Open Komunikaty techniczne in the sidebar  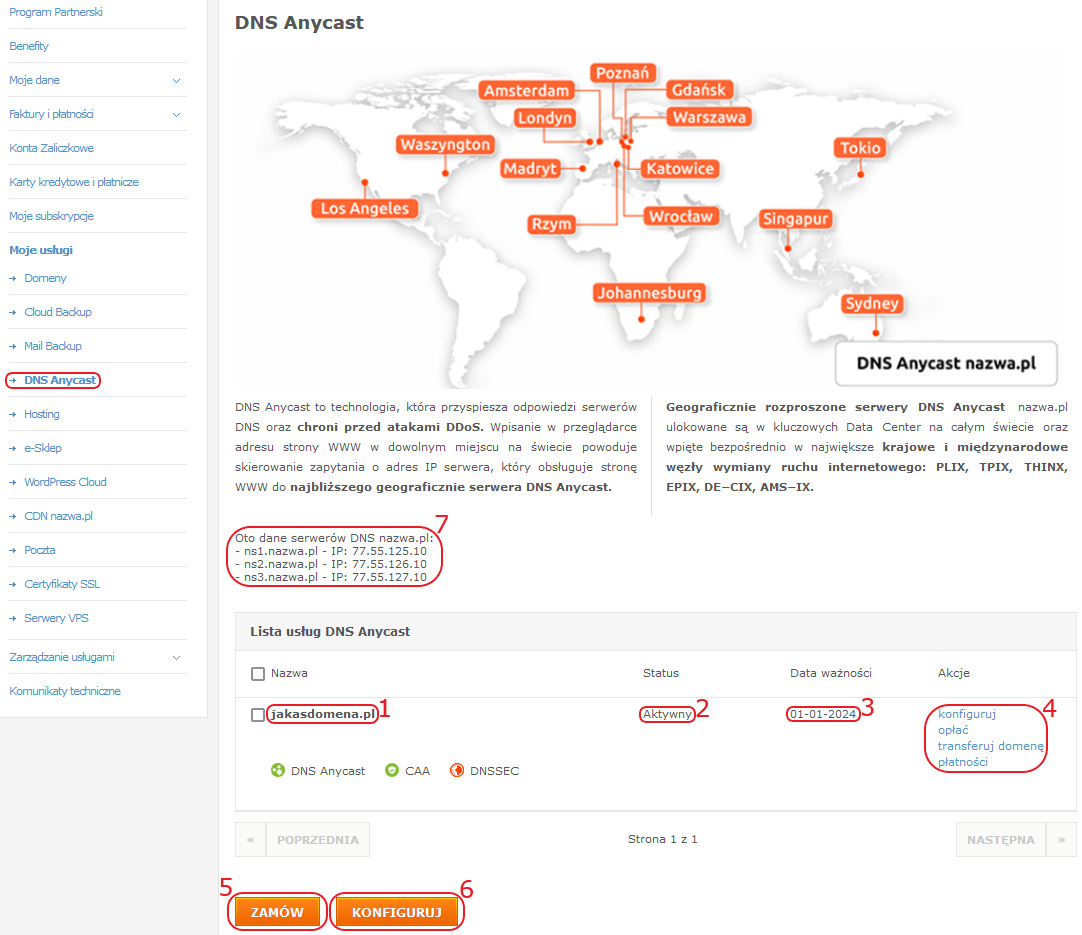(x=65, y=691)
